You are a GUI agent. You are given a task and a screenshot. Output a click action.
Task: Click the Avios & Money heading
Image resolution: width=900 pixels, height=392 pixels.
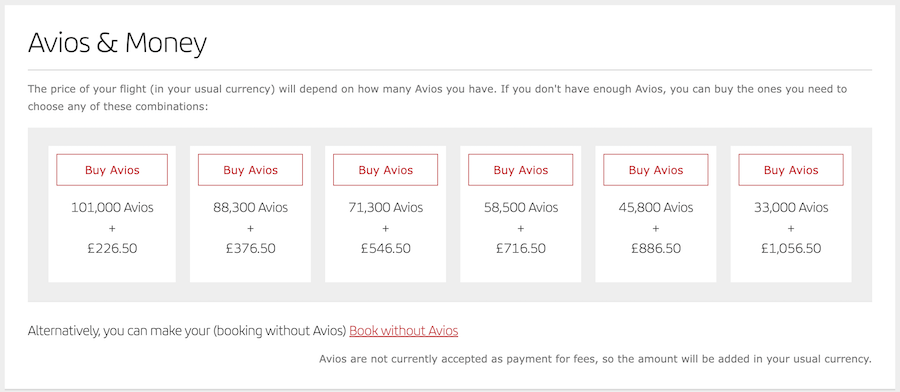117,43
